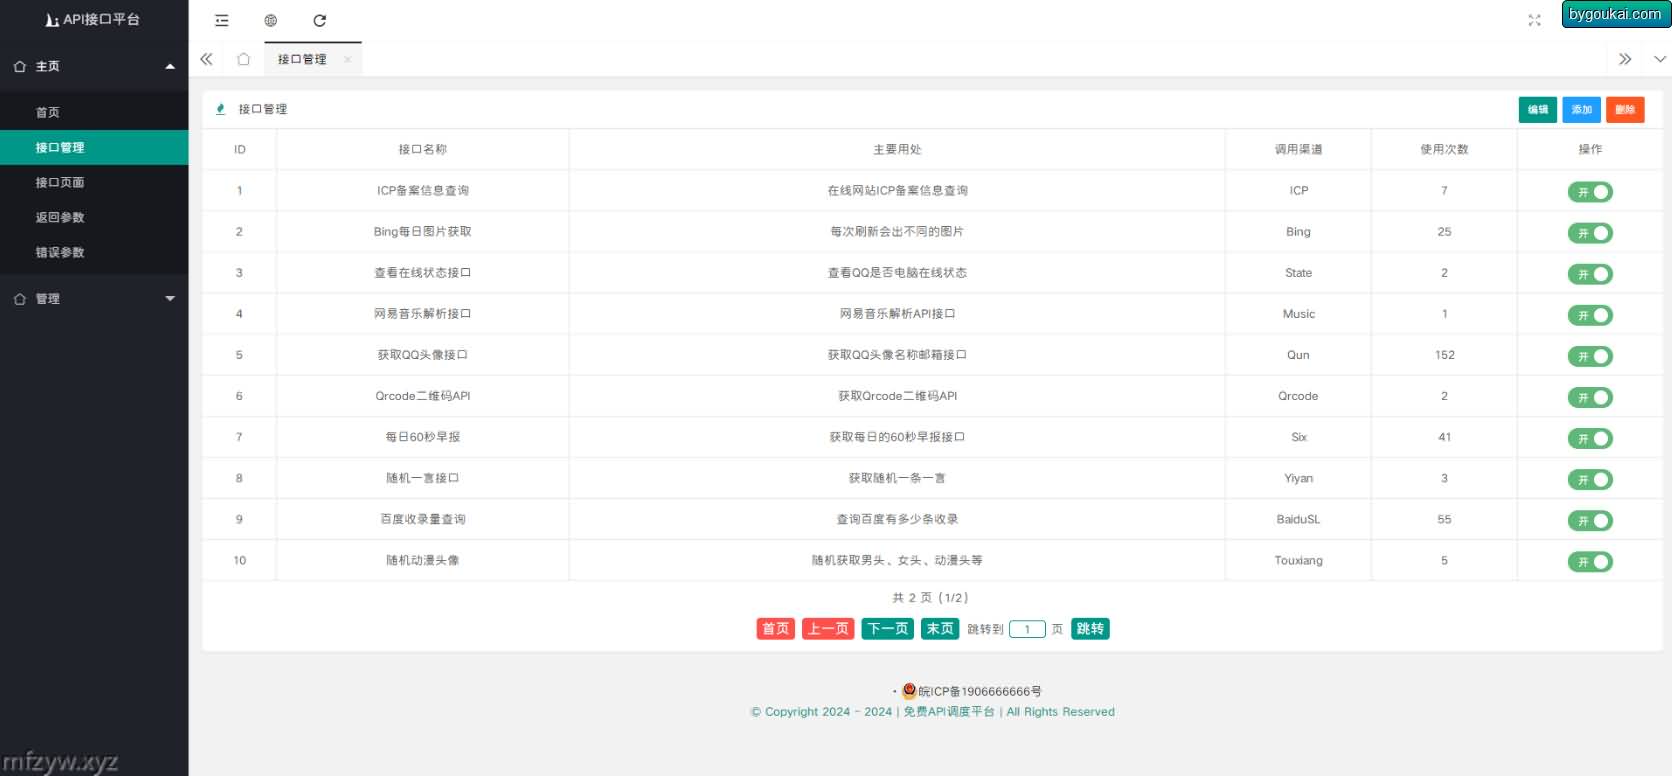Image resolution: width=1672 pixels, height=776 pixels.
Task: Disable the 获取QQ头像接口 switch
Action: coord(1589,356)
